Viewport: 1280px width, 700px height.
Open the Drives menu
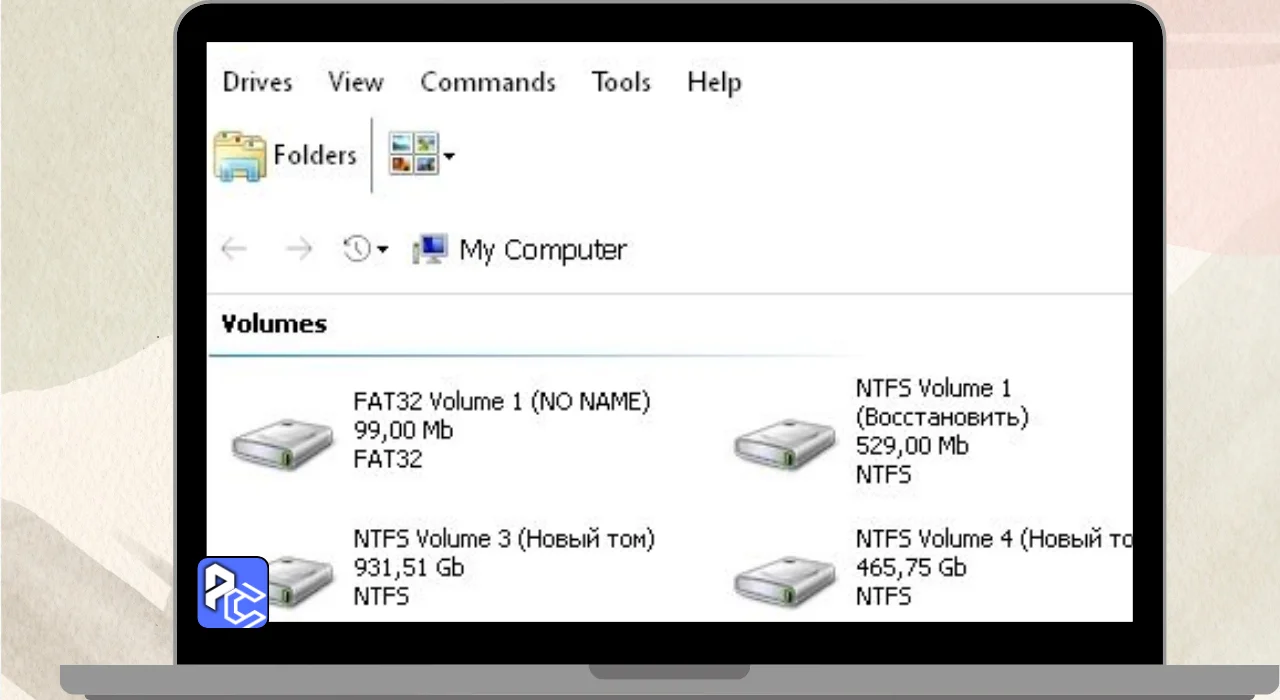(x=257, y=82)
